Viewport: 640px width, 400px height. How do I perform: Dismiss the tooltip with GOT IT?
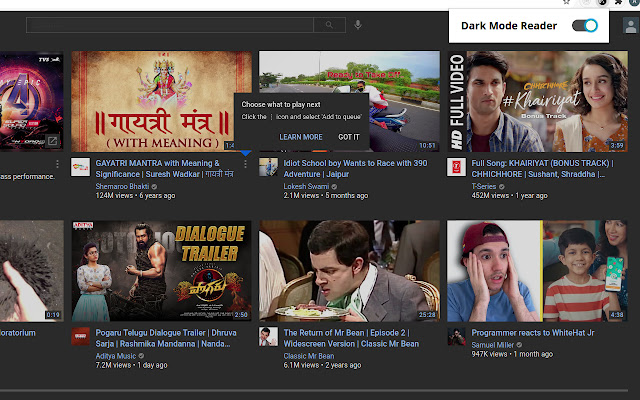pos(349,137)
